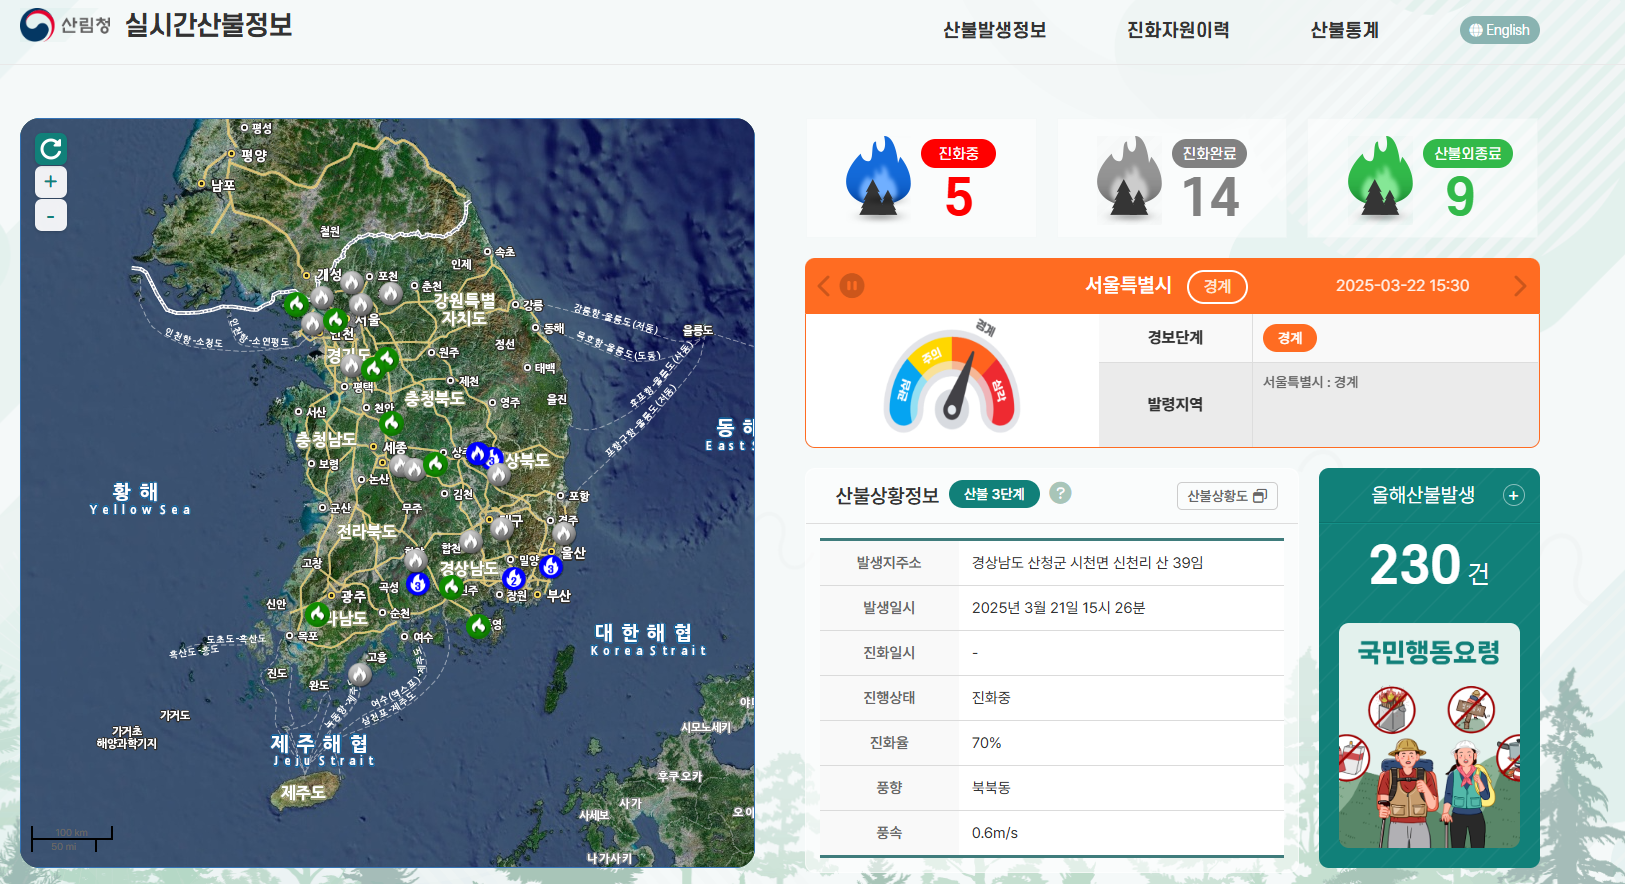This screenshot has width=1625, height=884.
Task: Select the blue fire marker near 곡성
Action: click(x=418, y=583)
